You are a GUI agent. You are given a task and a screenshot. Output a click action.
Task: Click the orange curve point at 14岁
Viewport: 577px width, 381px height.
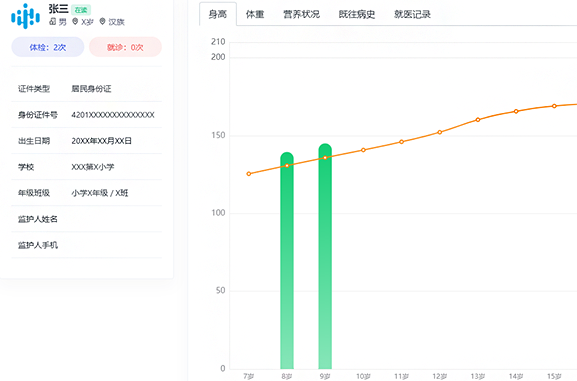[516, 111]
